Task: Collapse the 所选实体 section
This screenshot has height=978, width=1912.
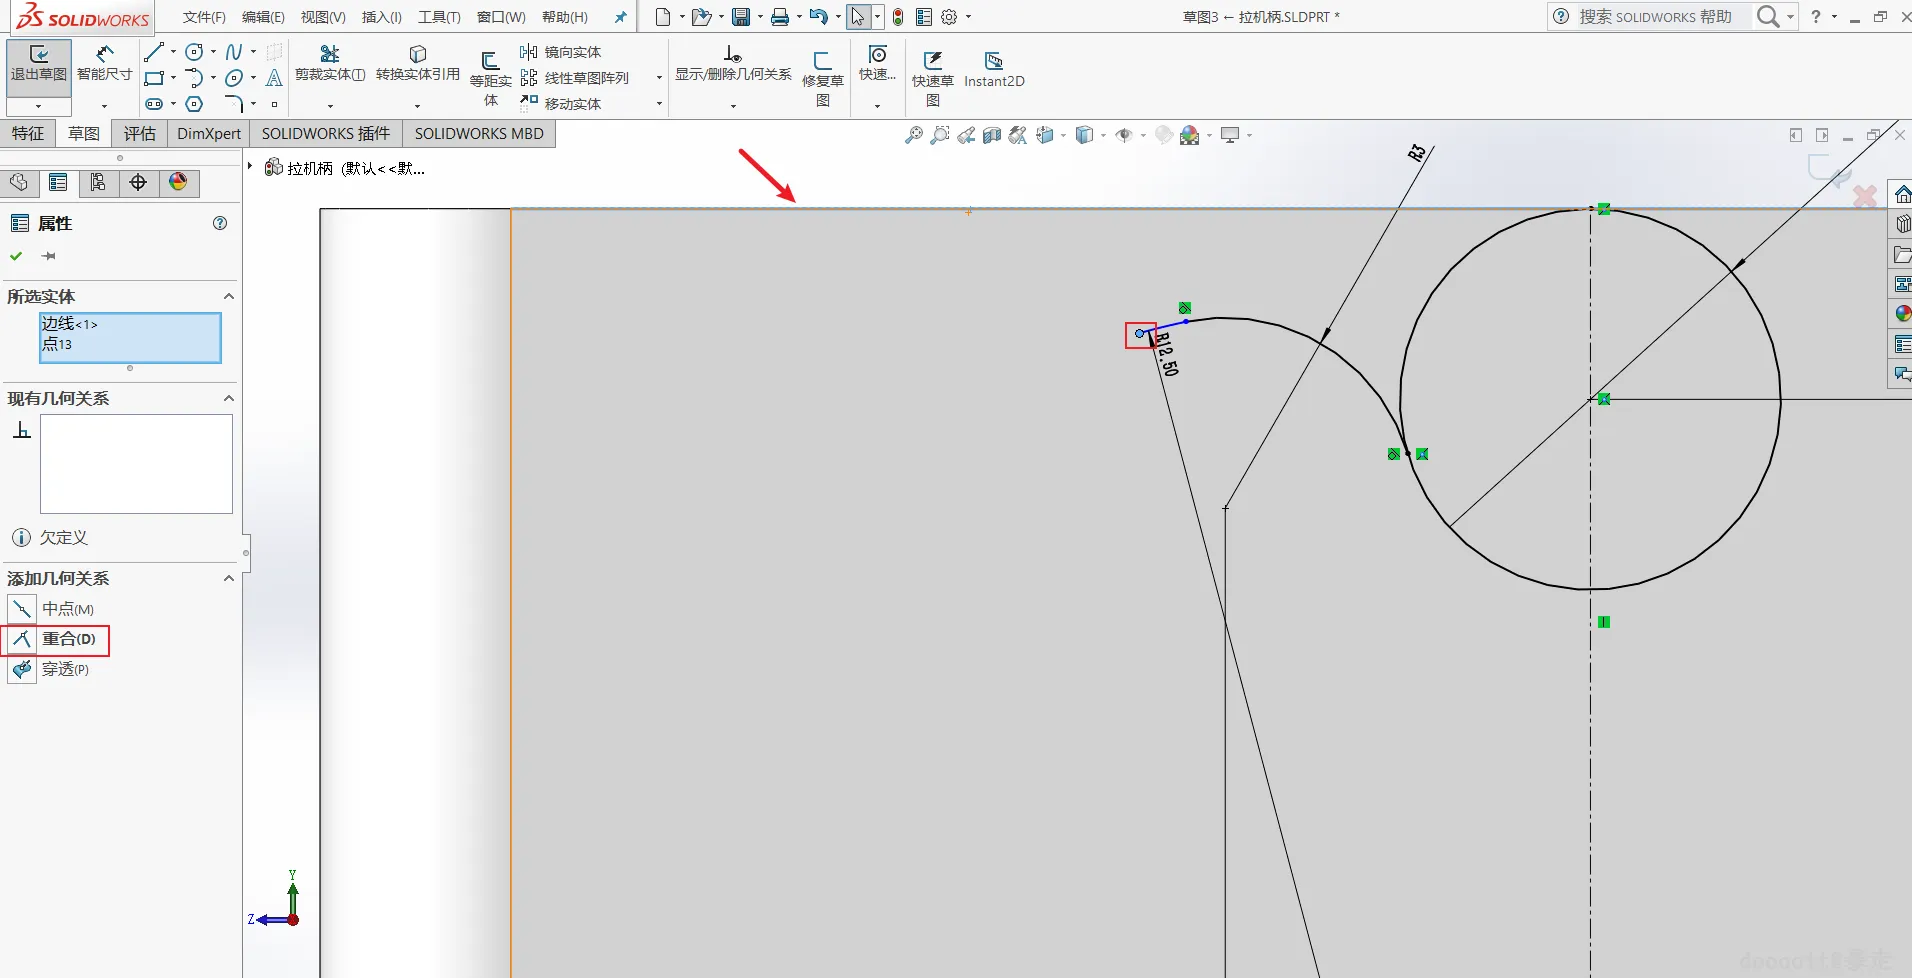Action: click(x=228, y=297)
